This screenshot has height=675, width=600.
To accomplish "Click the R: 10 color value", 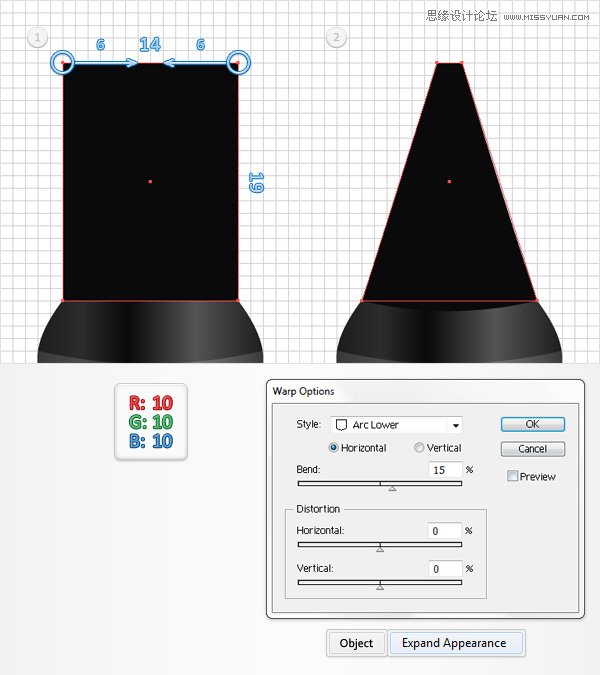I will pyautogui.click(x=151, y=403).
